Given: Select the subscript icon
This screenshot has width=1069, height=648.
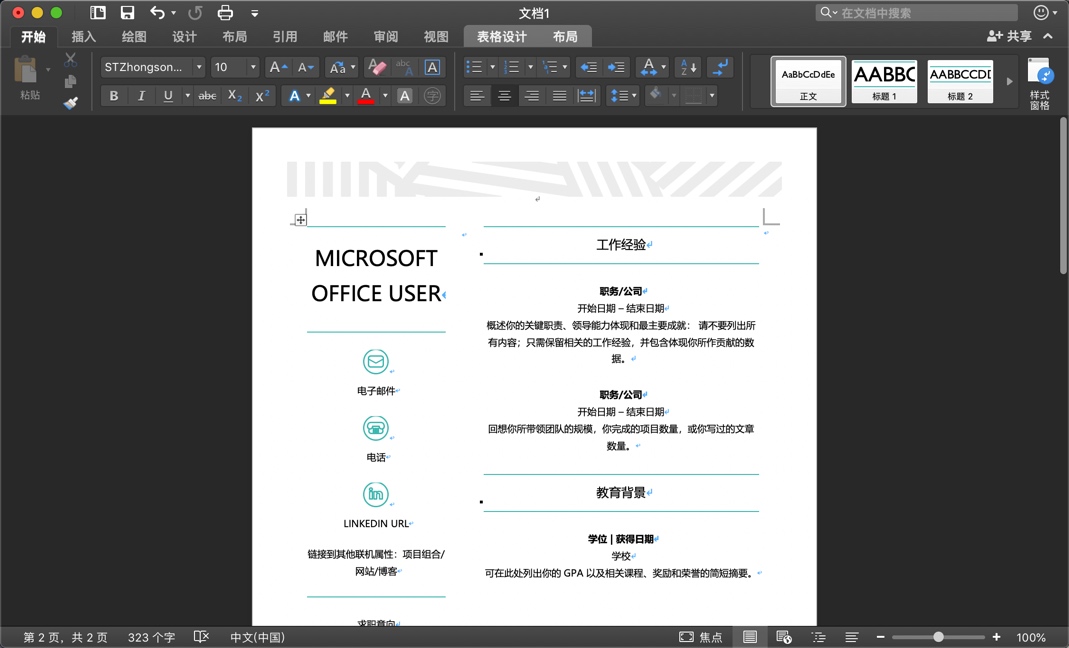Looking at the screenshot, I should [233, 96].
